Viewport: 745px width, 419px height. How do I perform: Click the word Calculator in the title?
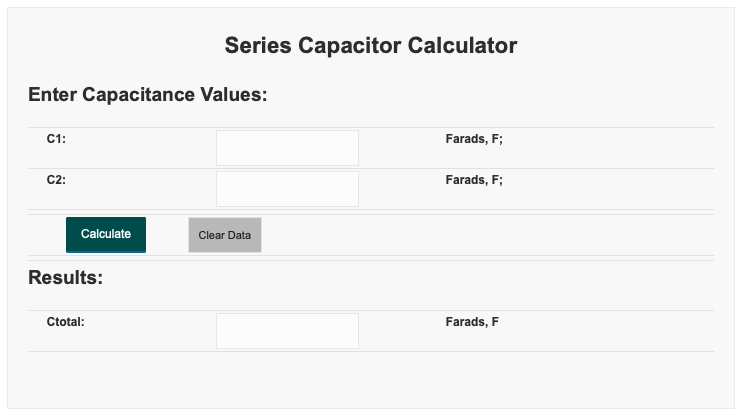tap(462, 46)
